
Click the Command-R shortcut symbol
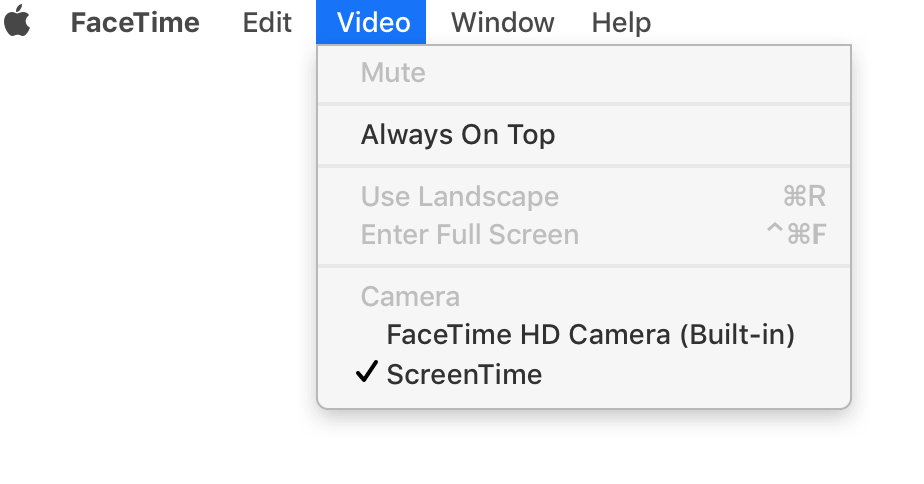pos(804,196)
